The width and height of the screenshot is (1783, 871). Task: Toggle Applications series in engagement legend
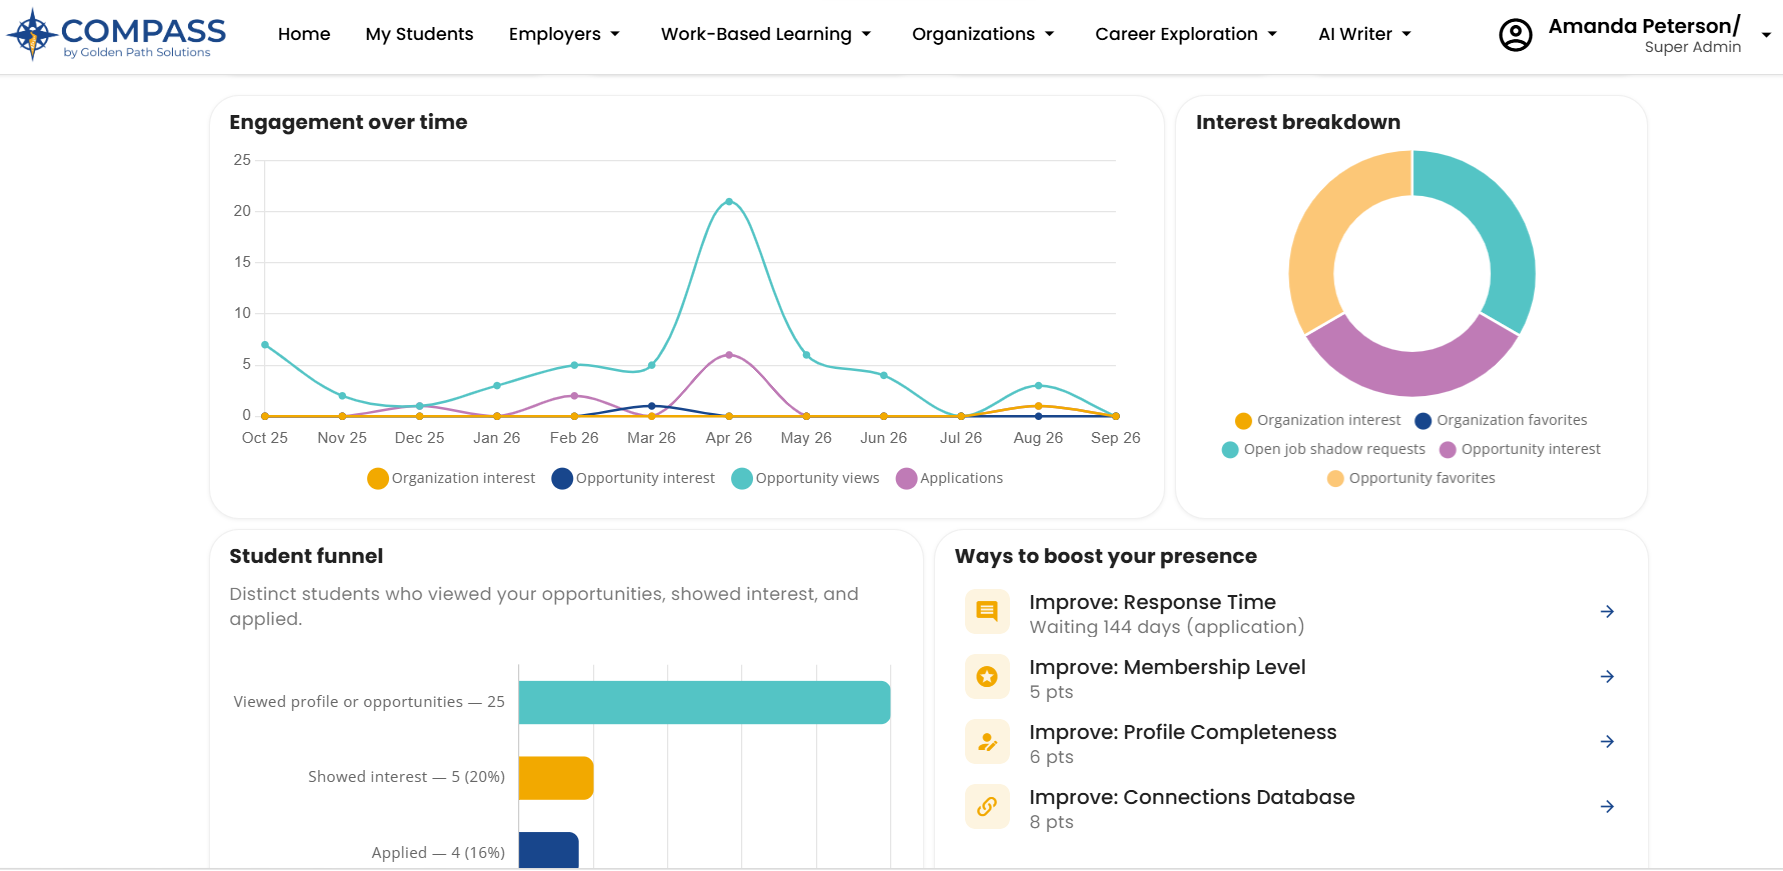click(x=949, y=479)
